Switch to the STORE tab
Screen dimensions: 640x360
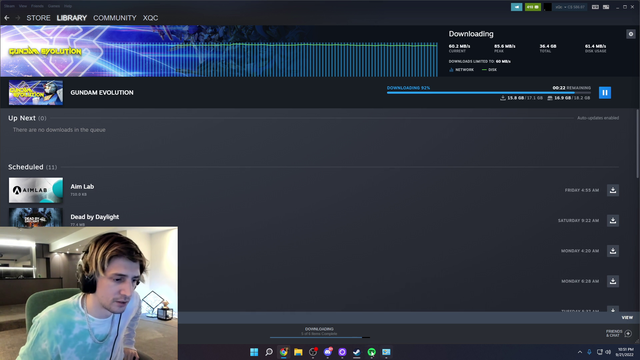tap(38, 18)
